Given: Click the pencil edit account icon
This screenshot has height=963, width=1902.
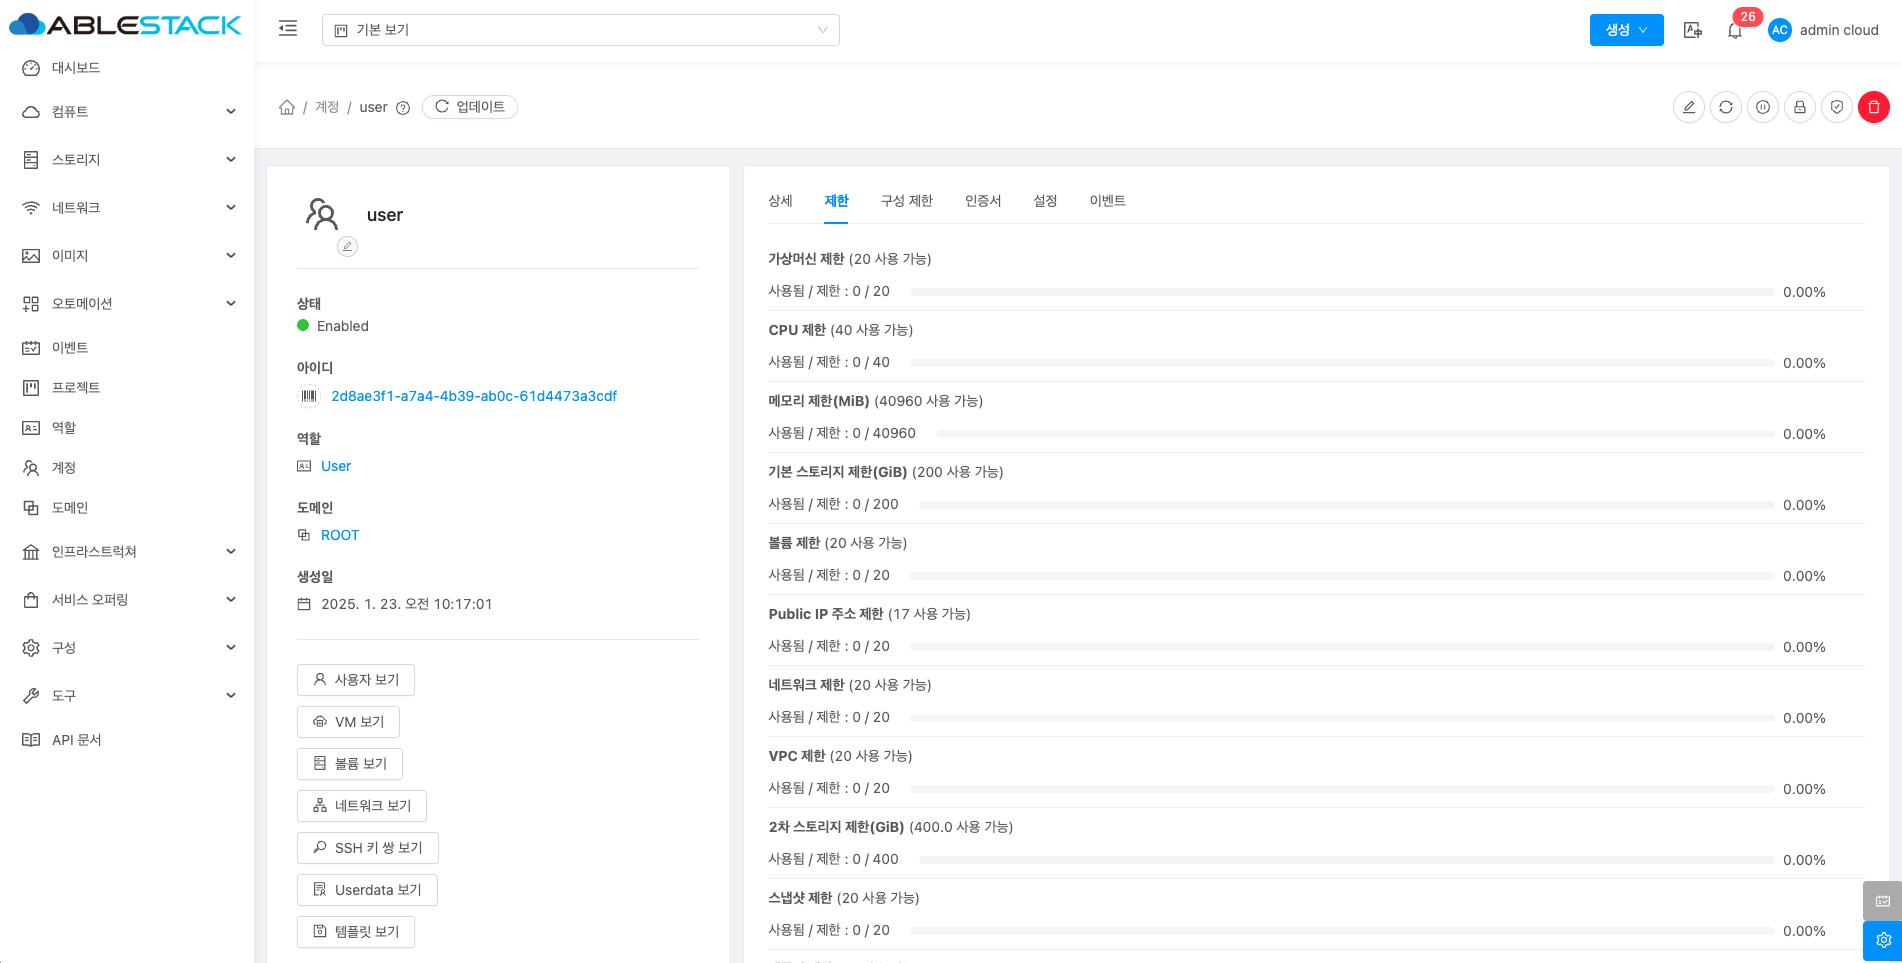Looking at the screenshot, I should tap(1688, 107).
